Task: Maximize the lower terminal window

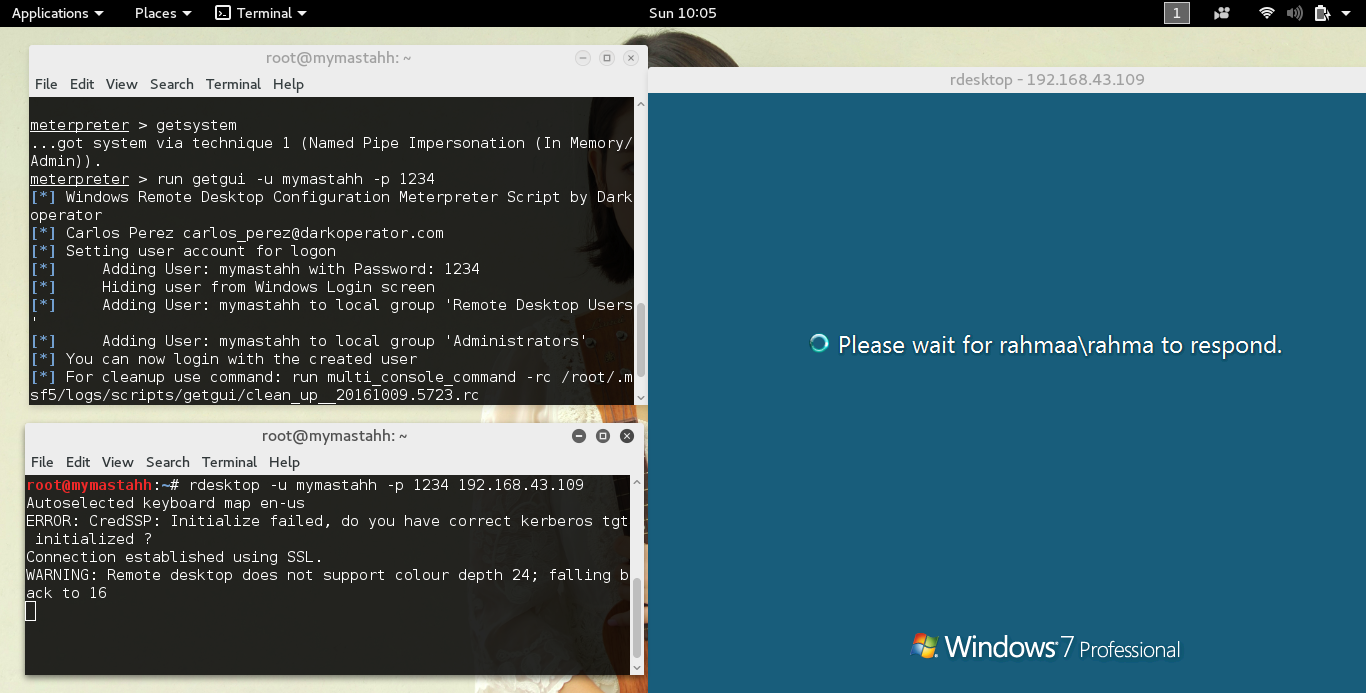Action: coord(603,436)
